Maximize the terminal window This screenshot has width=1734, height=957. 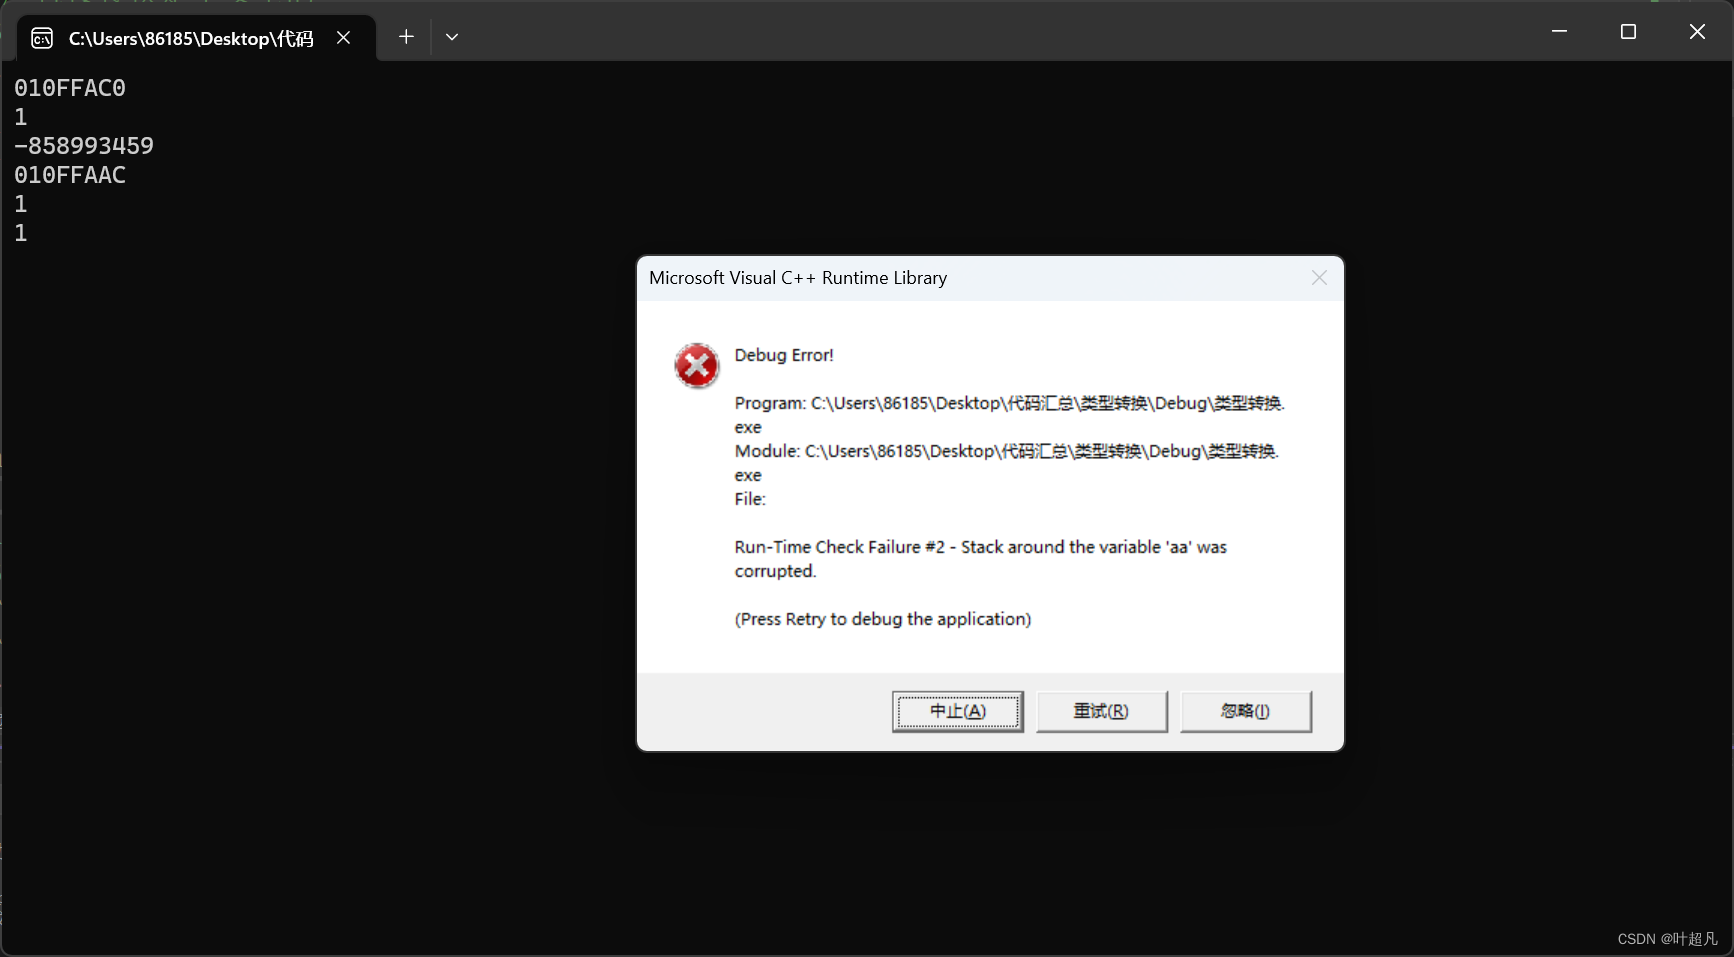pos(1628,31)
